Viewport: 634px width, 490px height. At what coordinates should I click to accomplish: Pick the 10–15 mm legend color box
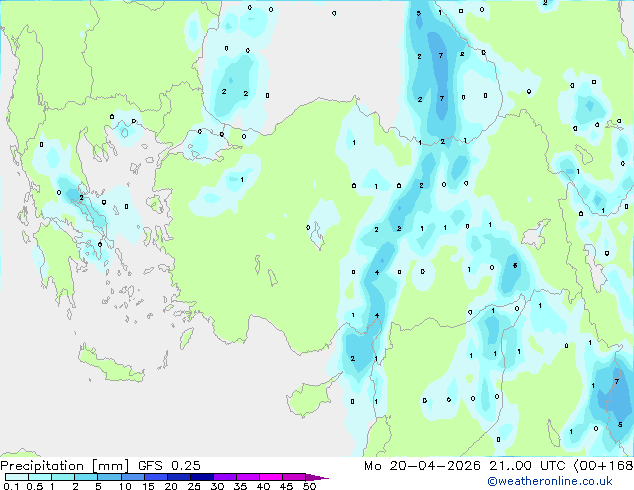tap(132, 477)
